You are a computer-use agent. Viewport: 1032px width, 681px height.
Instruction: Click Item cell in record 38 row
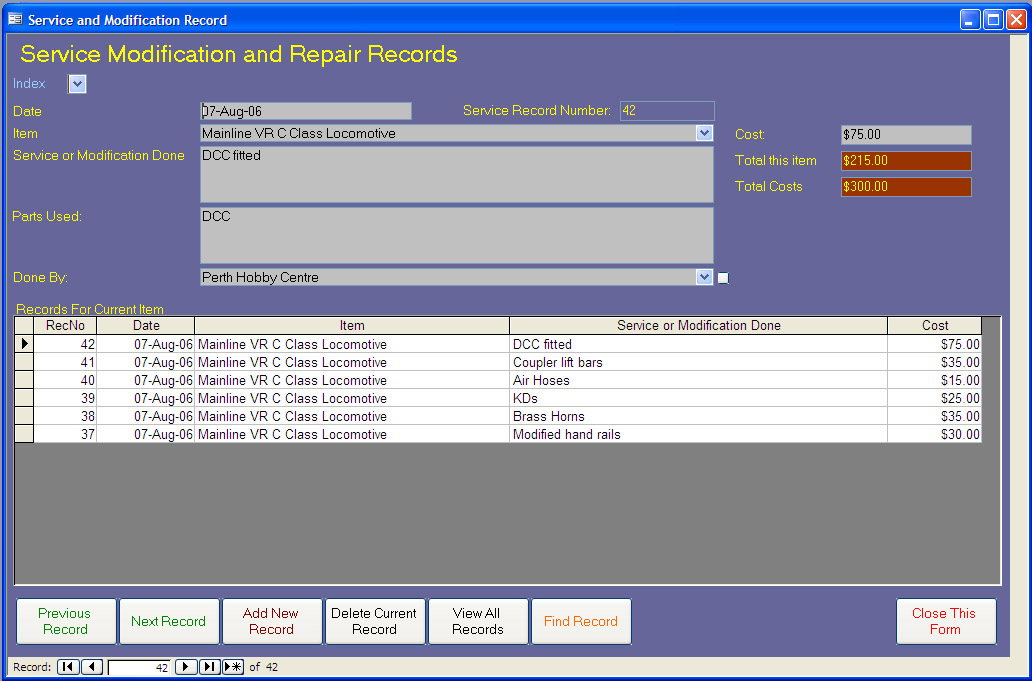coord(352,416)
